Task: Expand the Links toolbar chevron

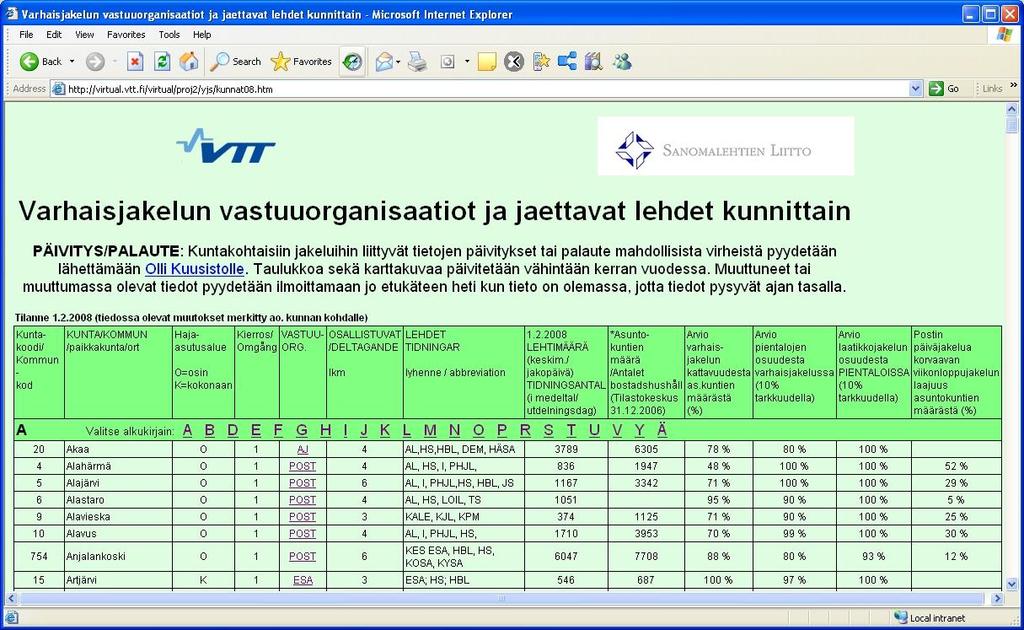Action: pyautogui.click(x=1014, y=85)
